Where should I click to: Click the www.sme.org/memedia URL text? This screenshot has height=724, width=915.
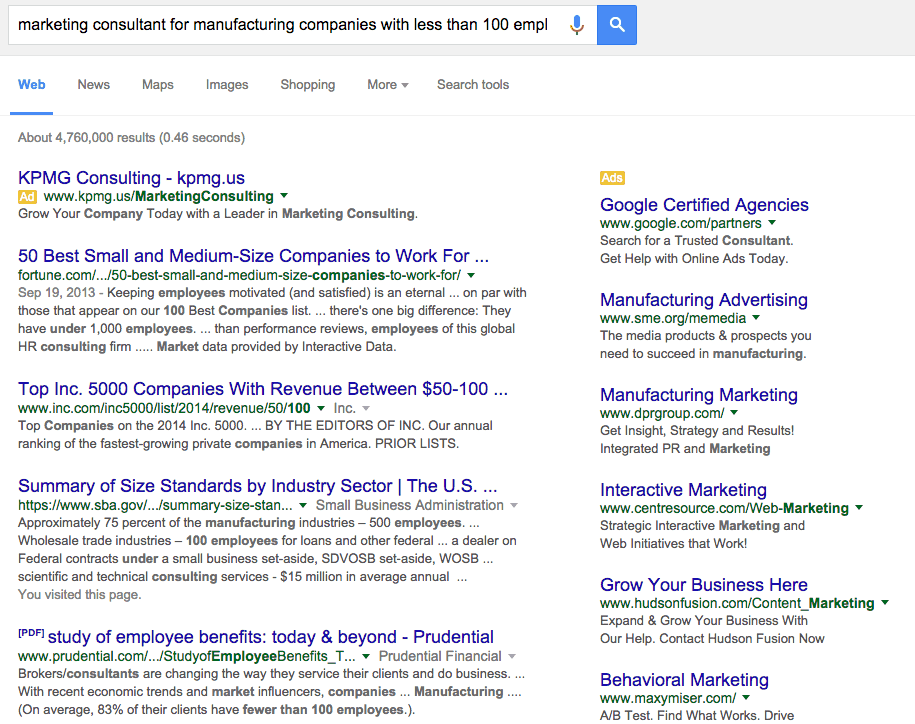[673, 318]
